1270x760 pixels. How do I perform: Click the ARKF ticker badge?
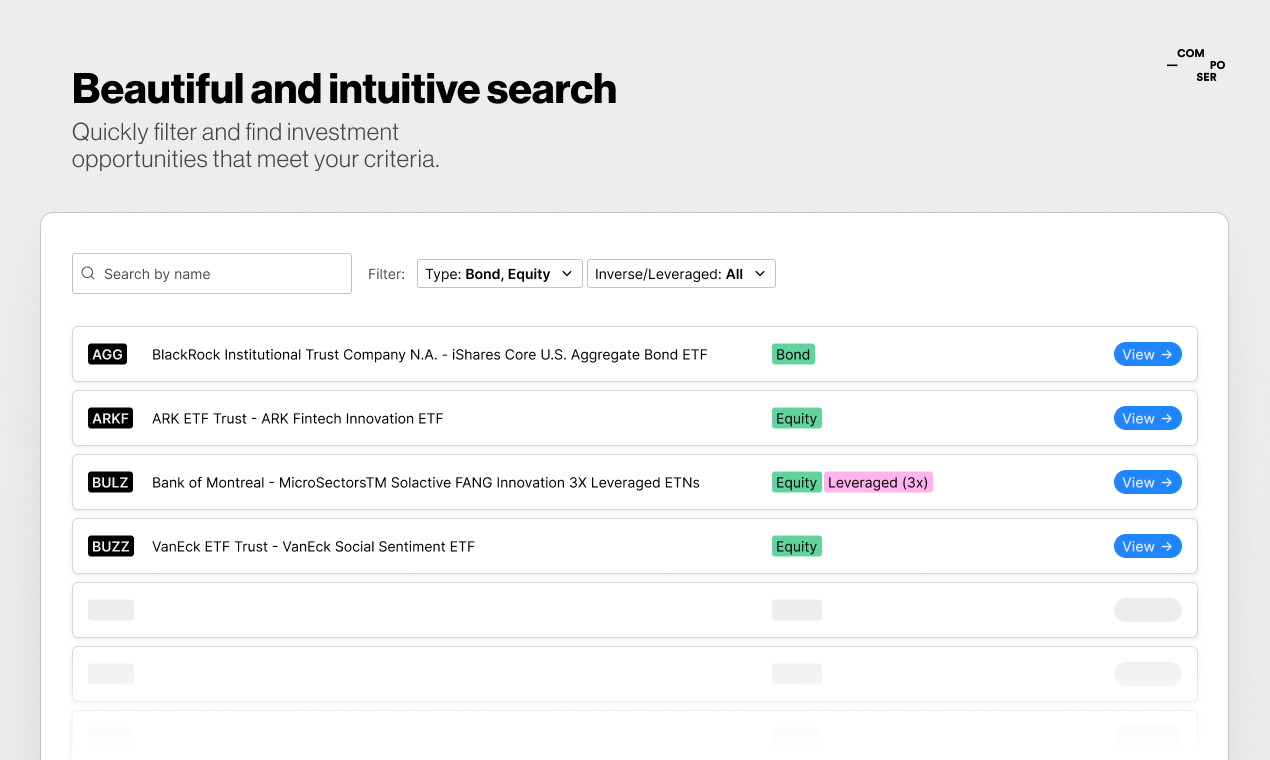click(110, 418)
